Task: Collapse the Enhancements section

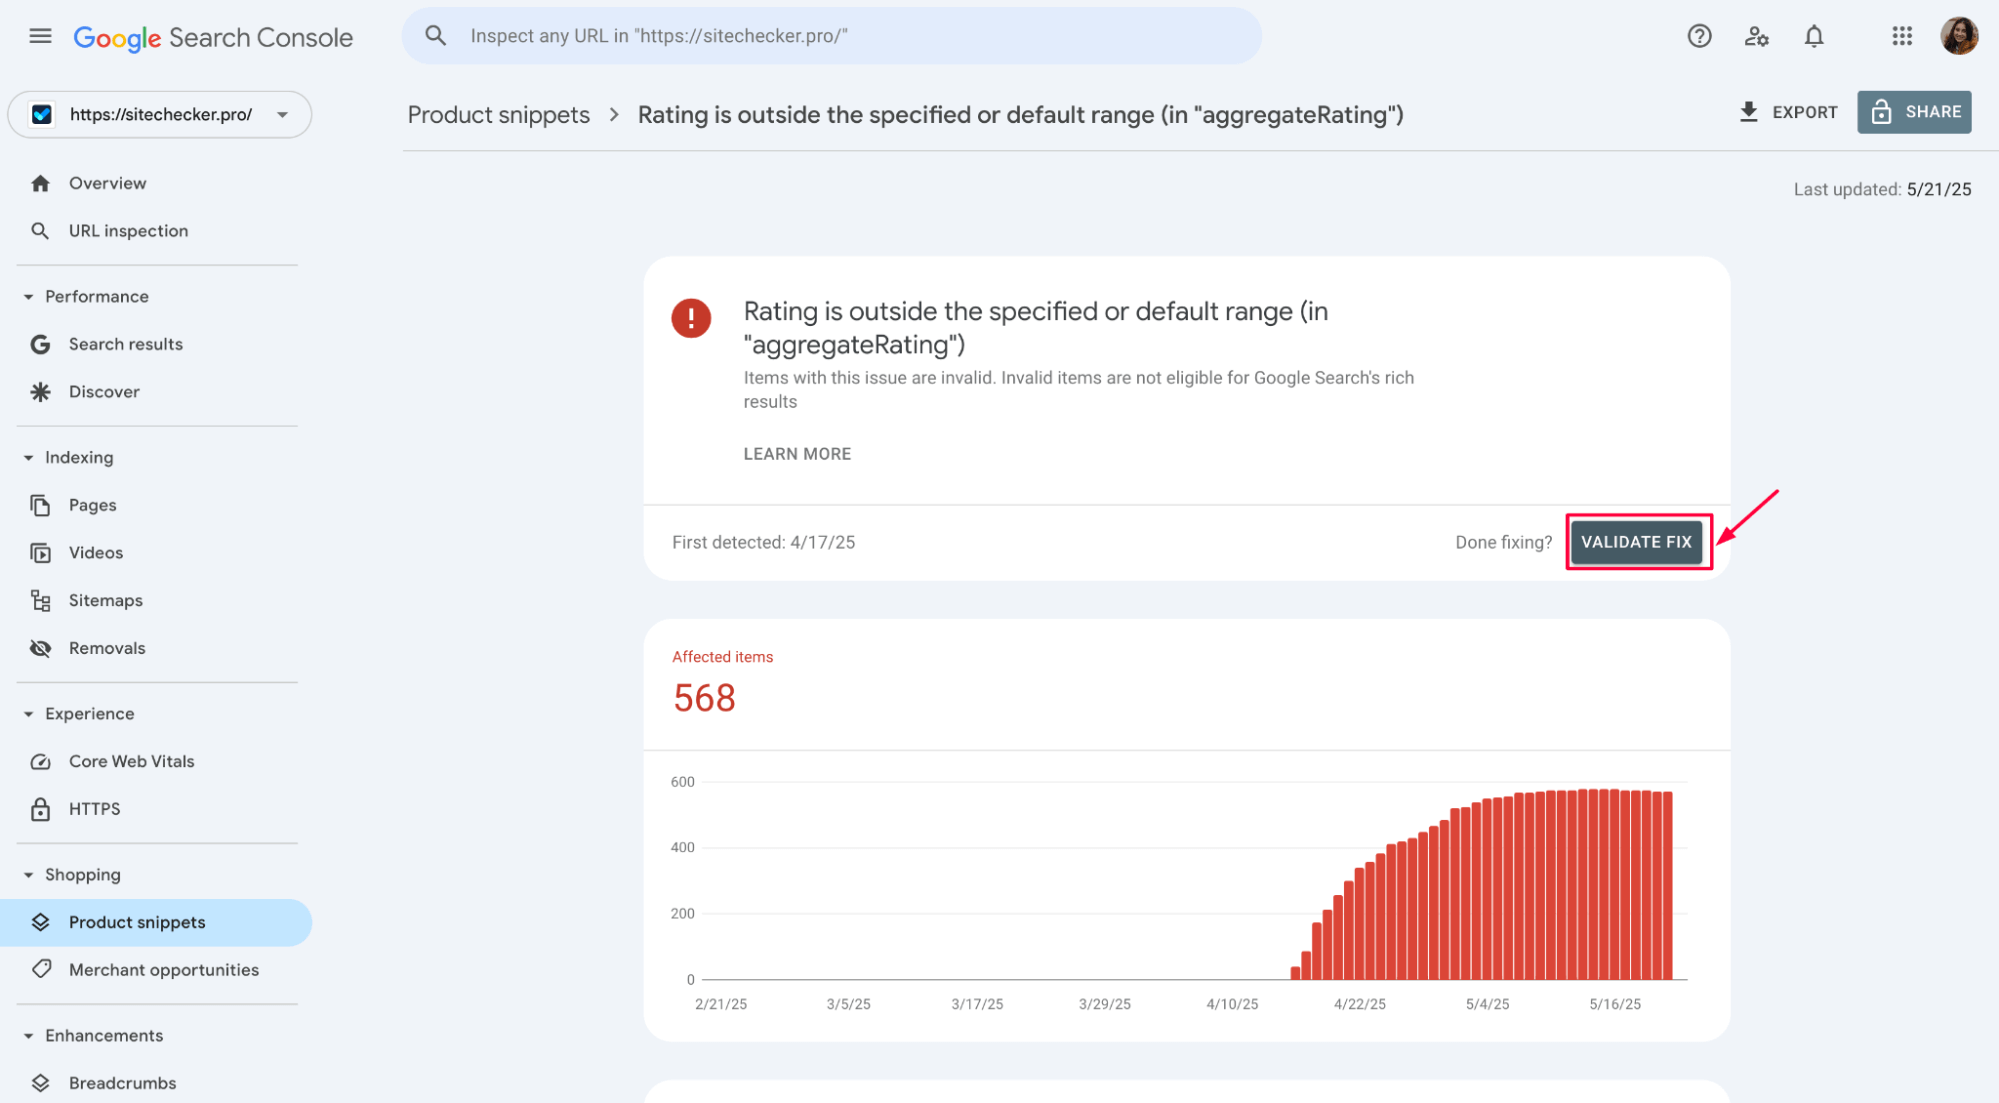Action: [28, 1036]
